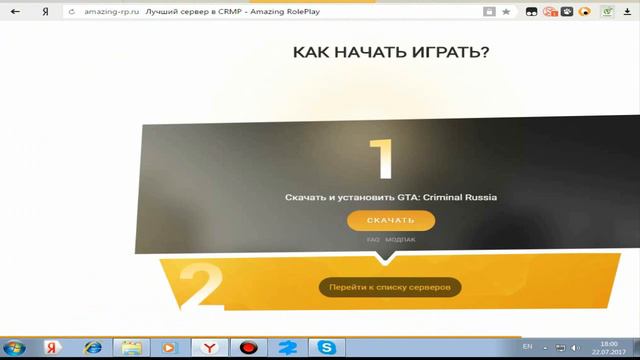
Task: Show hidden tray icons arrow
Action: 545,348
